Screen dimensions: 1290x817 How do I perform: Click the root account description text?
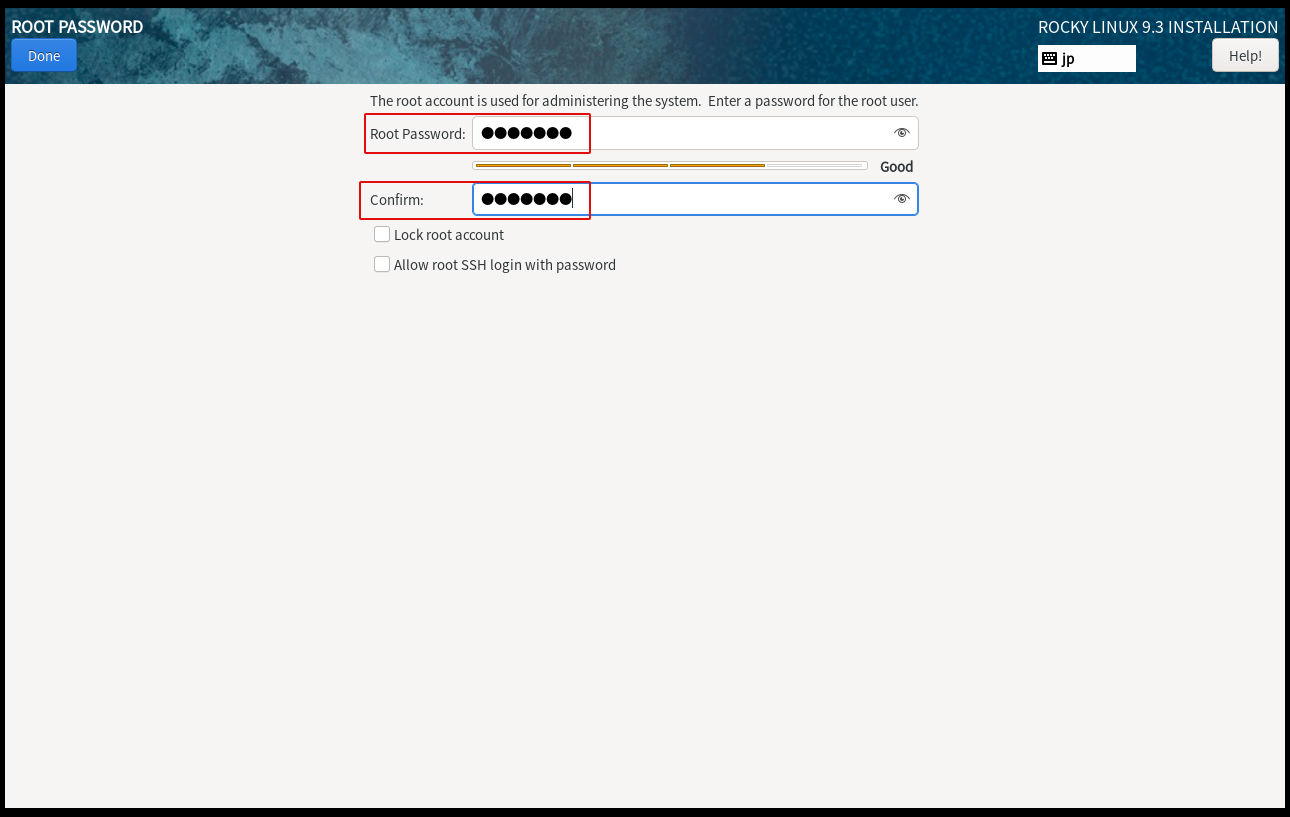[644, 101]
